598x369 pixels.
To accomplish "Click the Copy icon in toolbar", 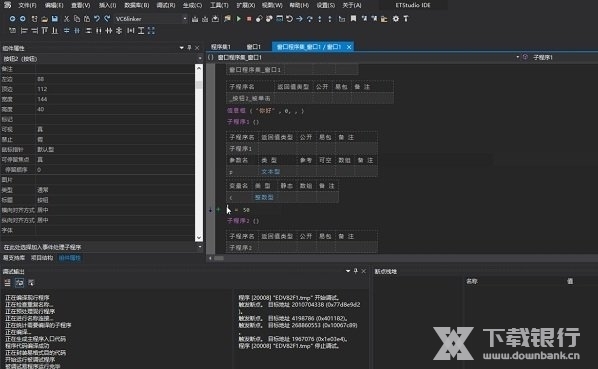I will (x=77, y=19).
